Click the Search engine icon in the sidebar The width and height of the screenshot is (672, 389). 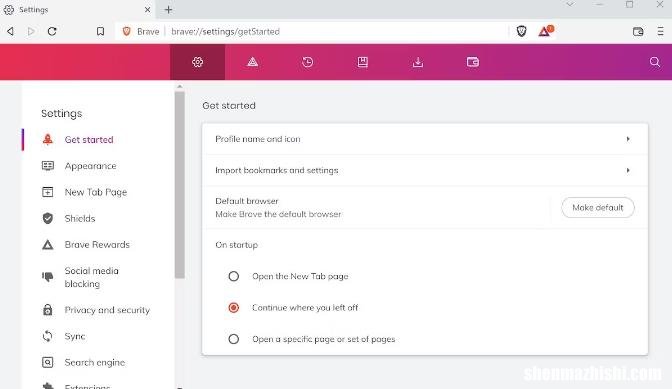pos(48,362)
